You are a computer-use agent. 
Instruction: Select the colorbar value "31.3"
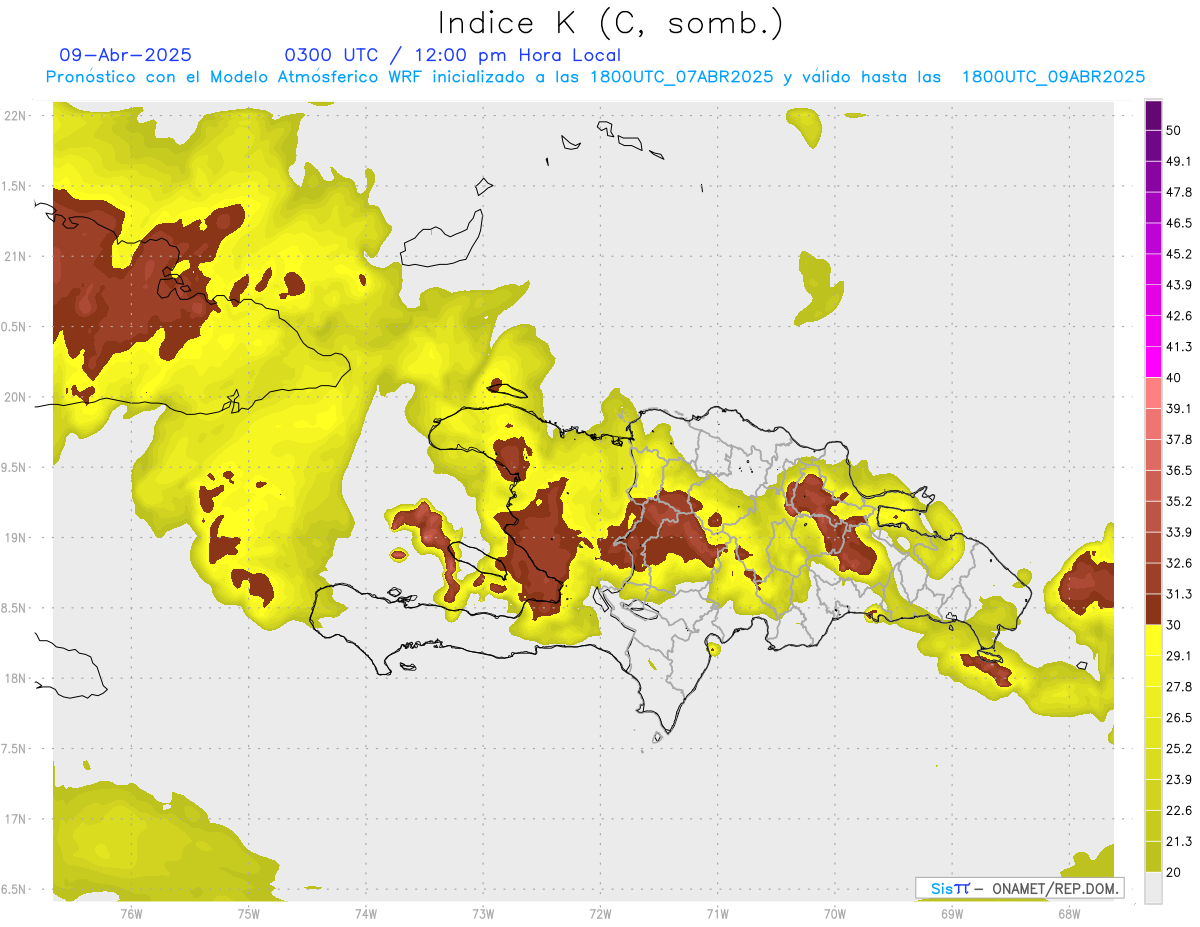[x=1179, y=594]
